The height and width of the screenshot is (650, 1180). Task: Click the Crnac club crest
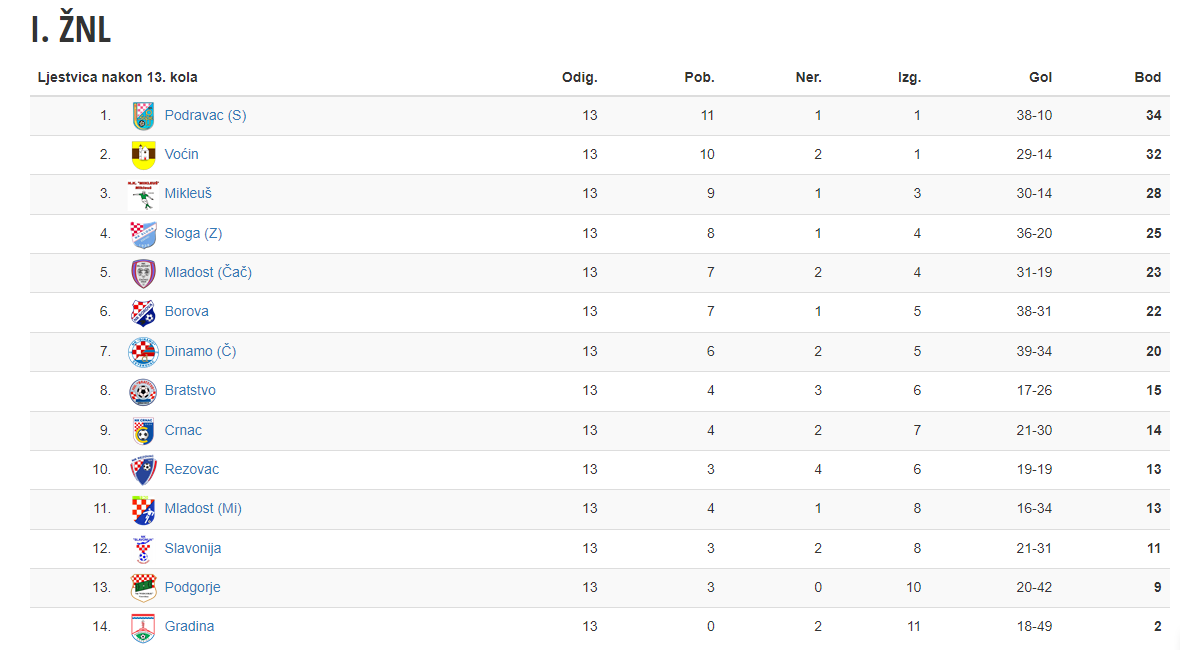(143, 431)
